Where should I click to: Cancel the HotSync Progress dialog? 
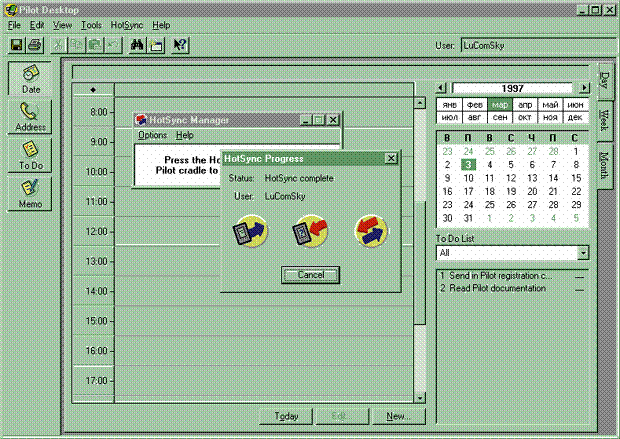pyautogui.click(x=310, y=275)
